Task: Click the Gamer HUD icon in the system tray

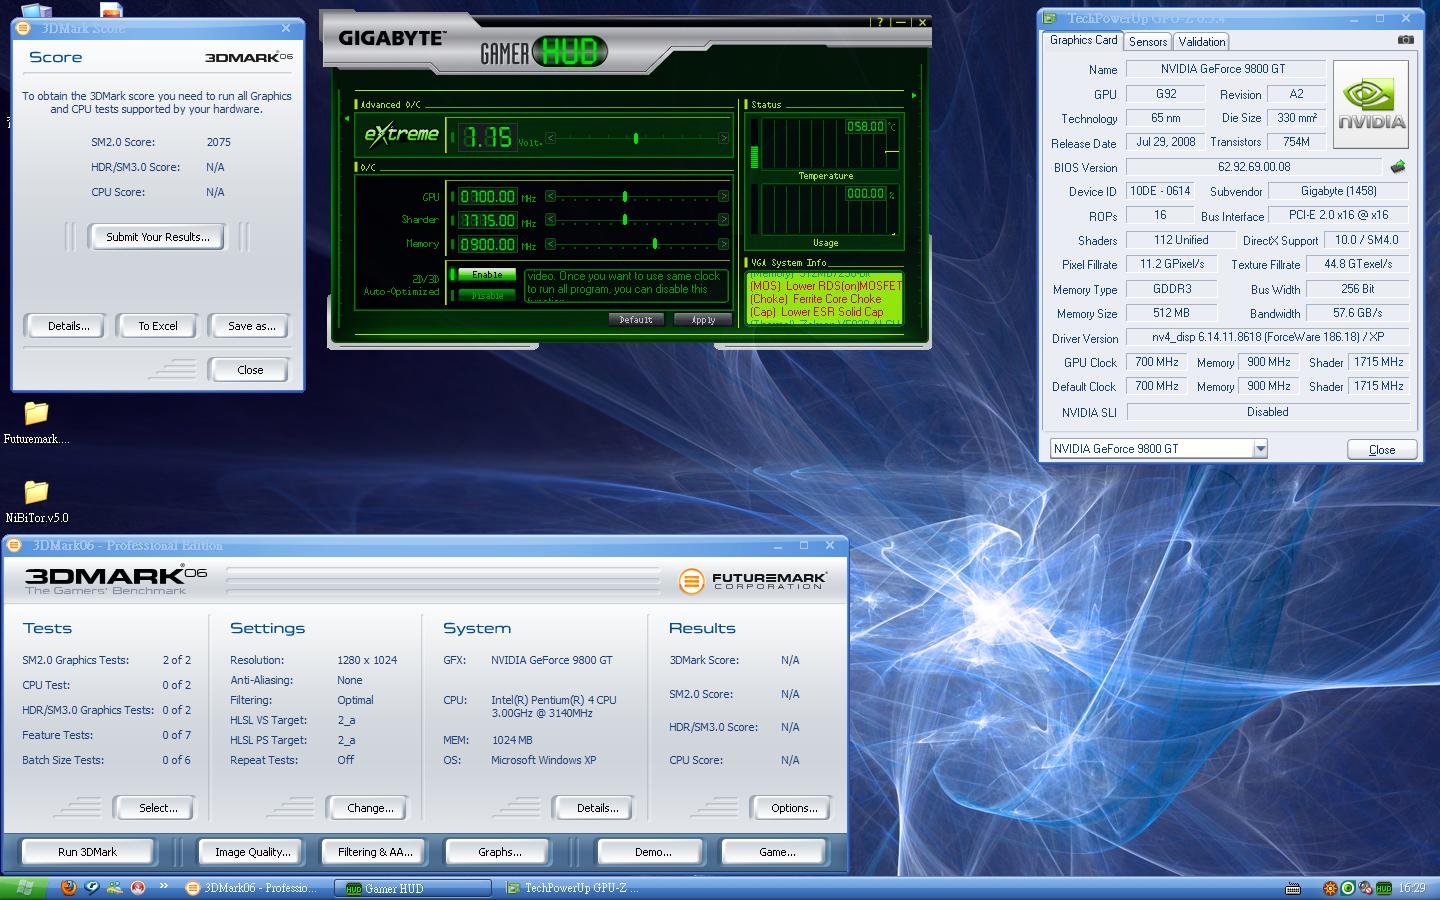Action: [1384, 888]
